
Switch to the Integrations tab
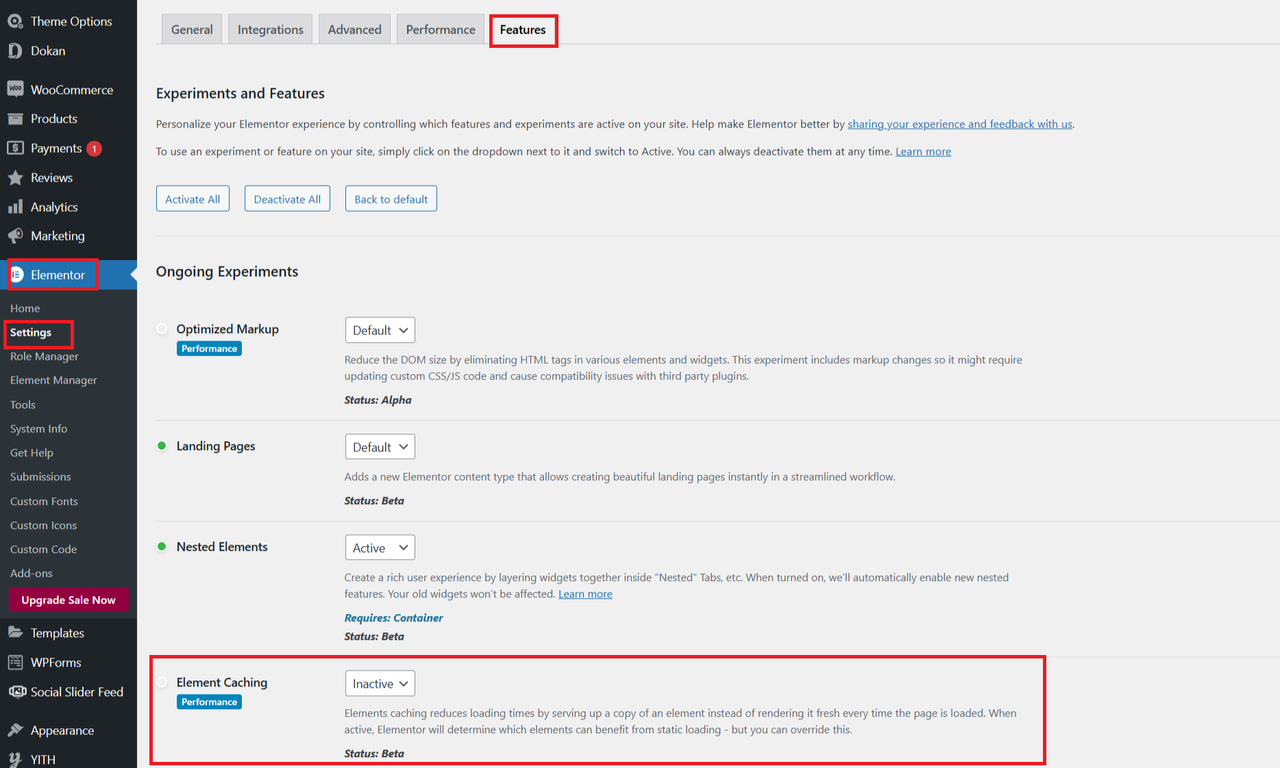point(271,29)
